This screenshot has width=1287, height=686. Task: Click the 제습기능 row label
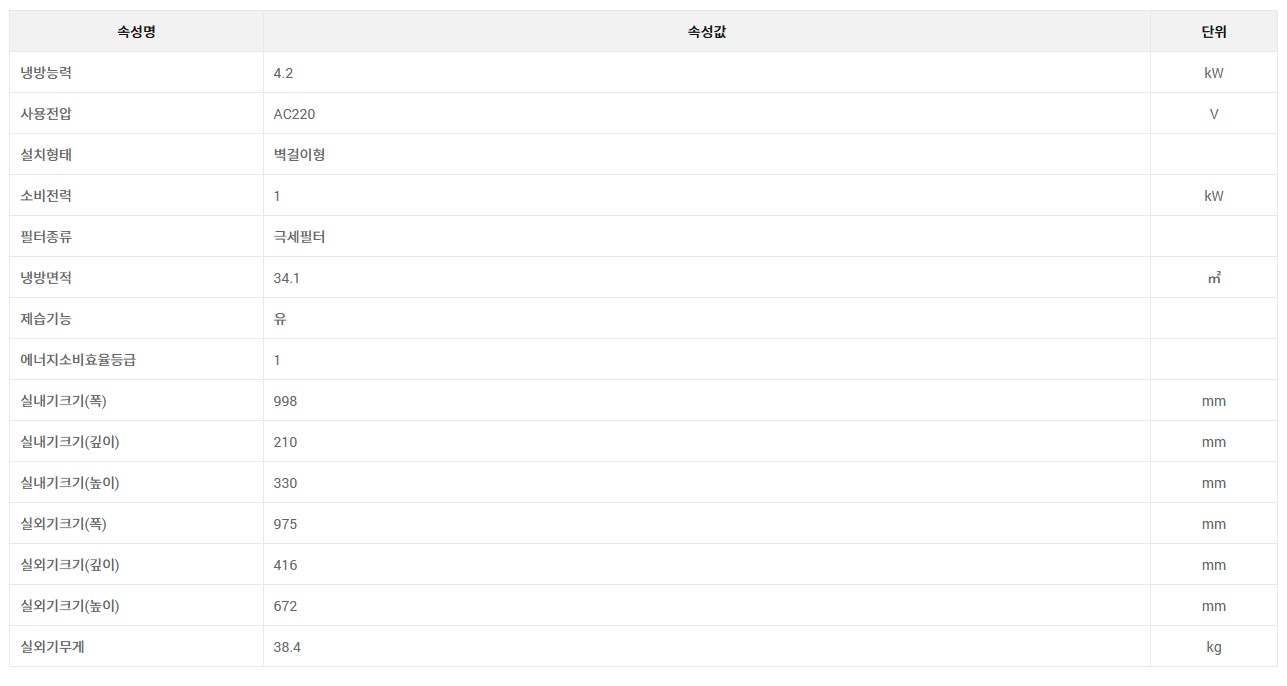pos(46,319)
